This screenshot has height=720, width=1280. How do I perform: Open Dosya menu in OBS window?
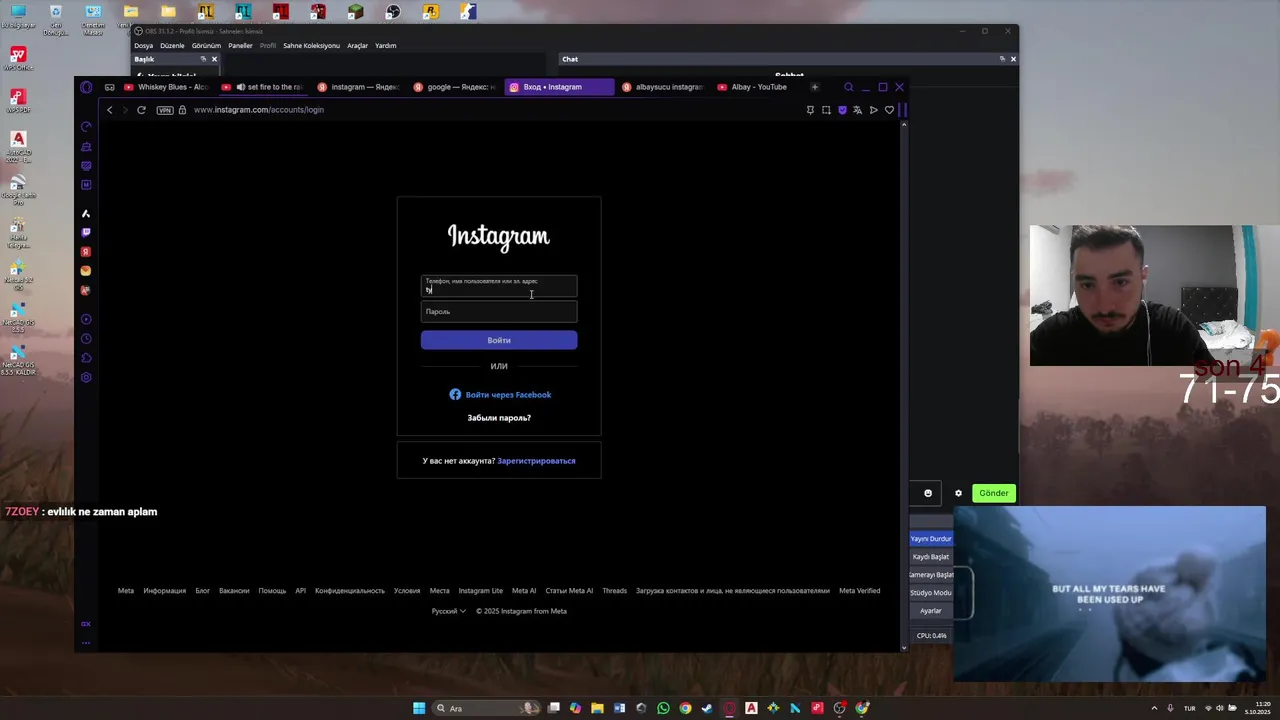tap(144, 46)
